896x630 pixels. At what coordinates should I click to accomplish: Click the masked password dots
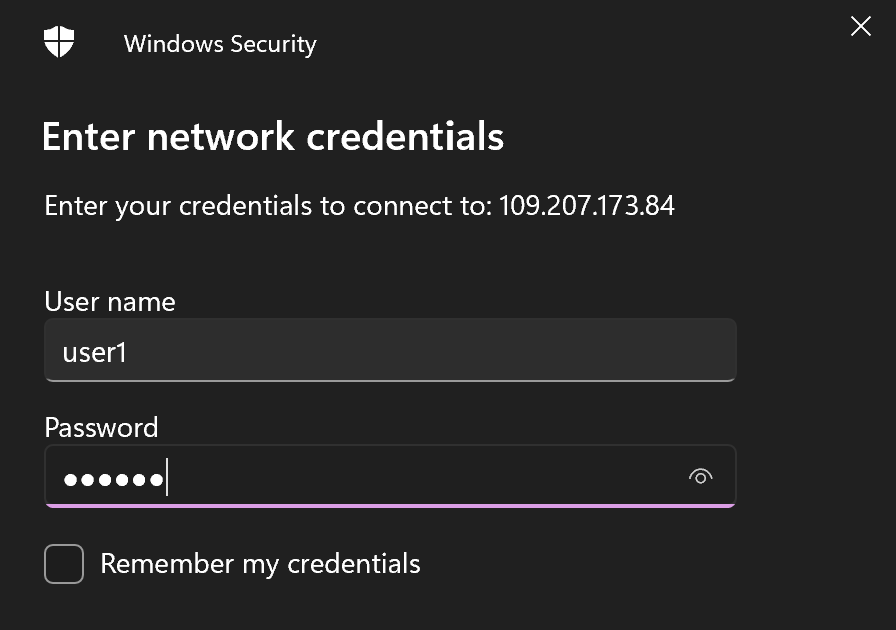tap(114, 479)
